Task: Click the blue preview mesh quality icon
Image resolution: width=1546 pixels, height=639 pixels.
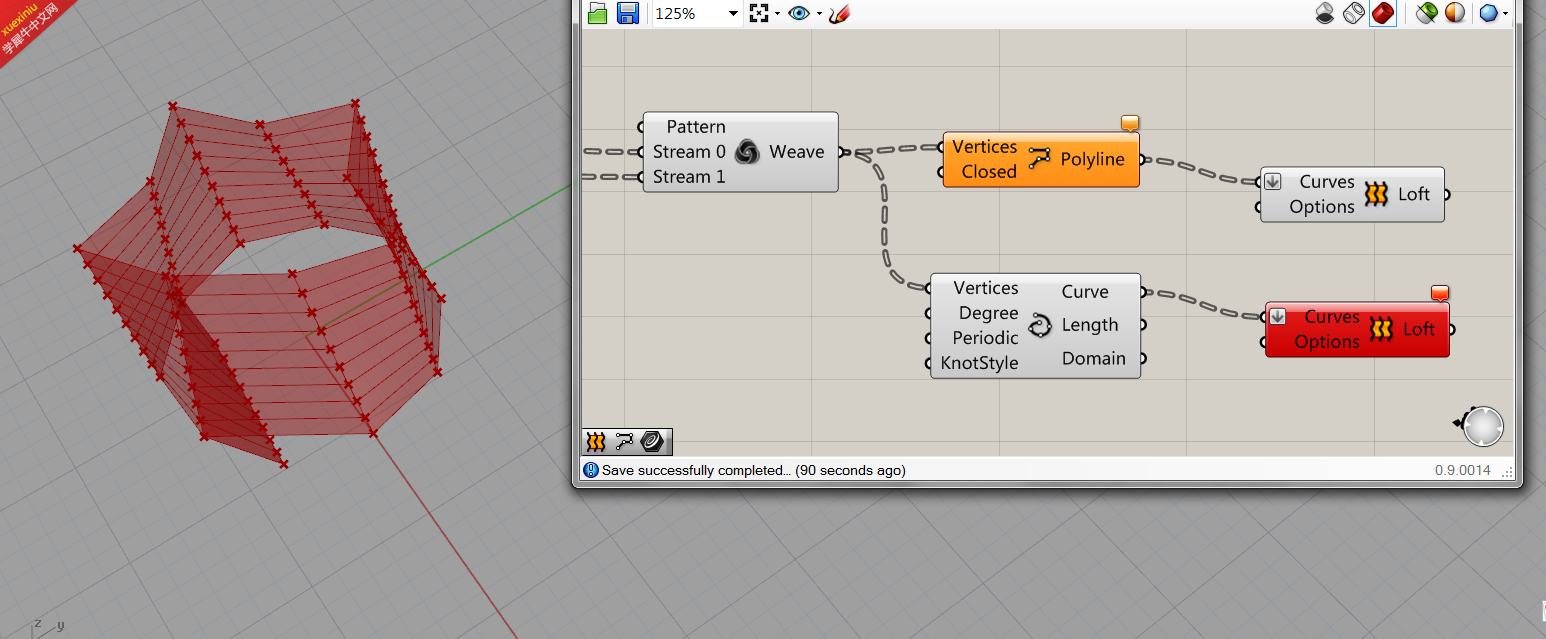Action: (x=1488, y=13)
